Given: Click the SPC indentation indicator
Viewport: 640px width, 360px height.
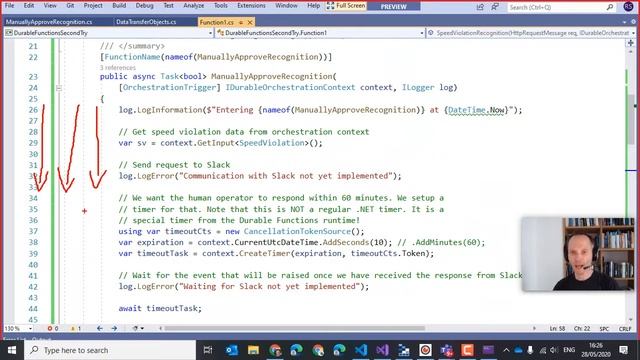Looking at the screenshot, I should coord(604,329).
